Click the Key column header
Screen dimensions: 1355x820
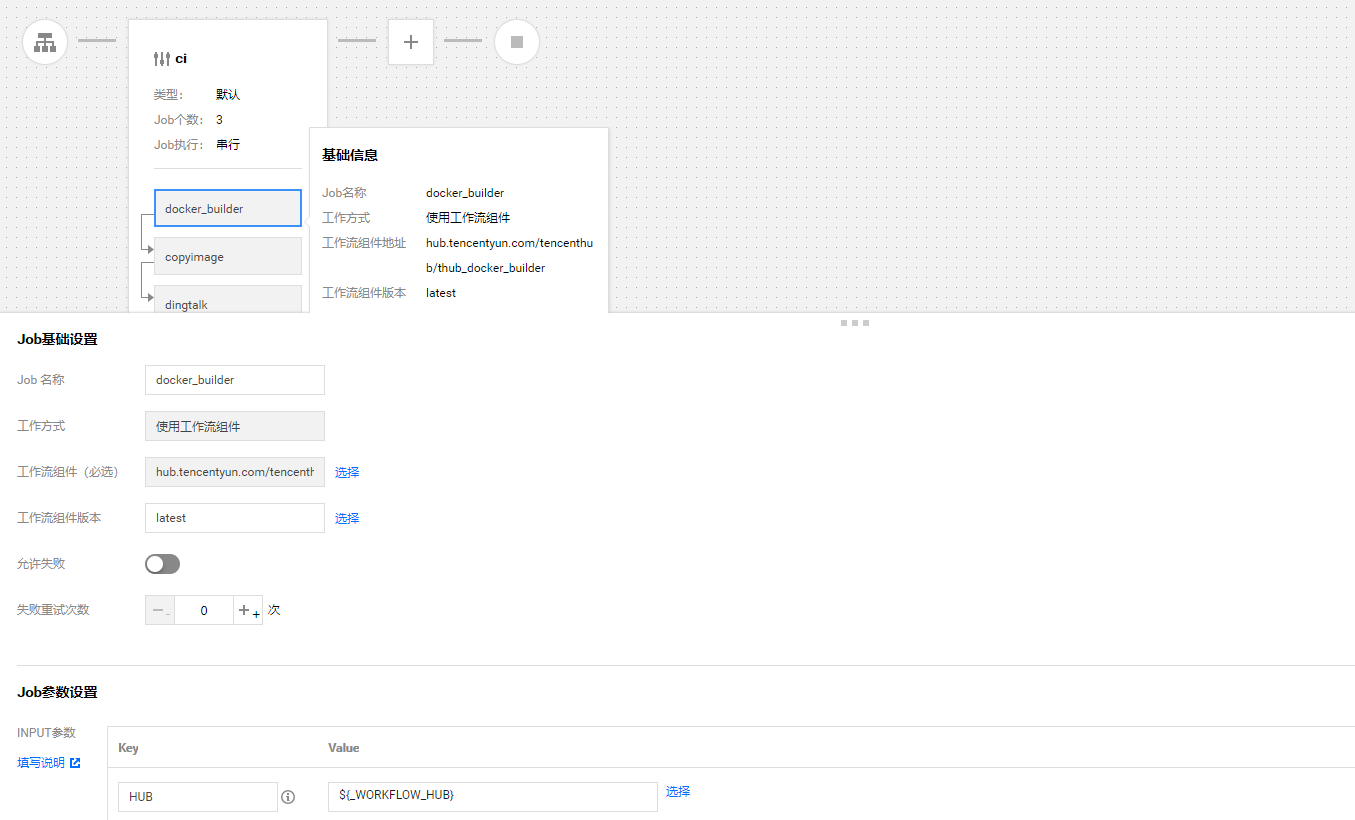(x=128, y=748)
